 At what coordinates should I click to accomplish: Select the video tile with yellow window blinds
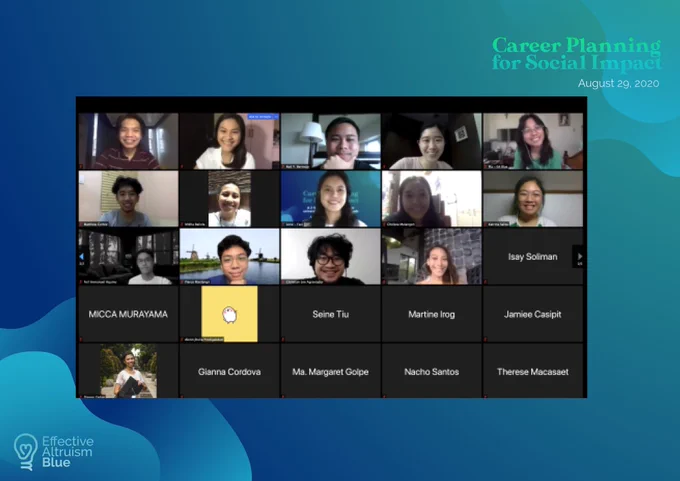point(128,199)
